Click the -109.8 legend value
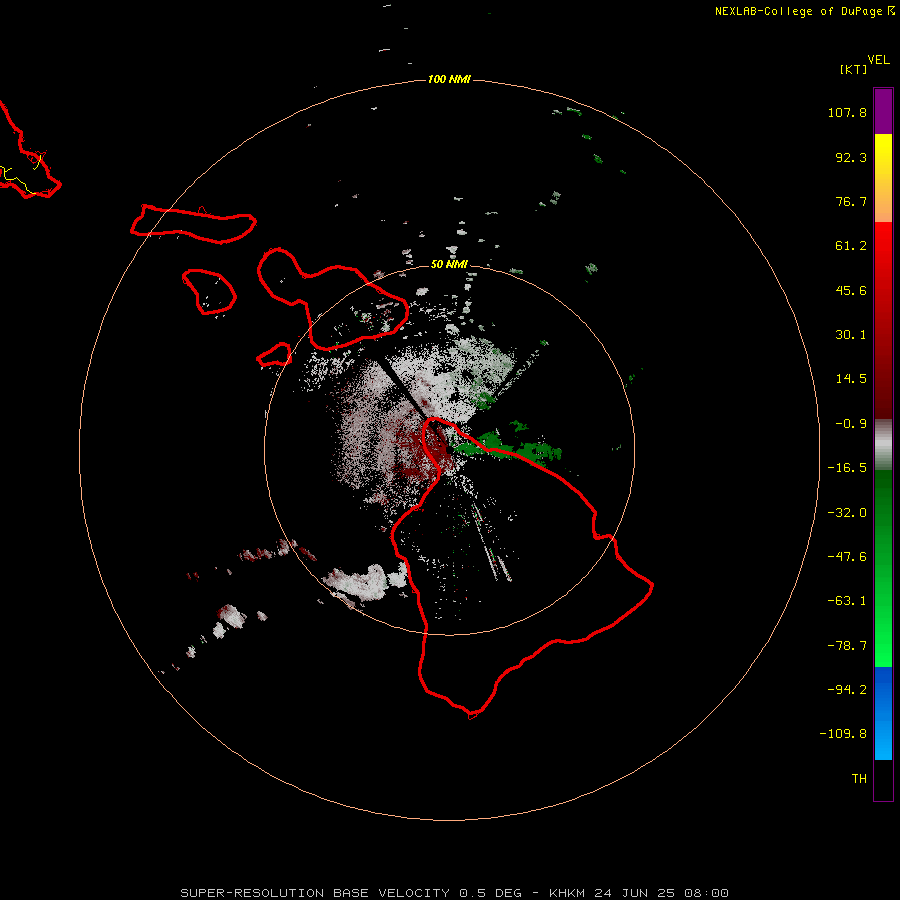Viewport: 900px width, 900px height. (843, 734)
